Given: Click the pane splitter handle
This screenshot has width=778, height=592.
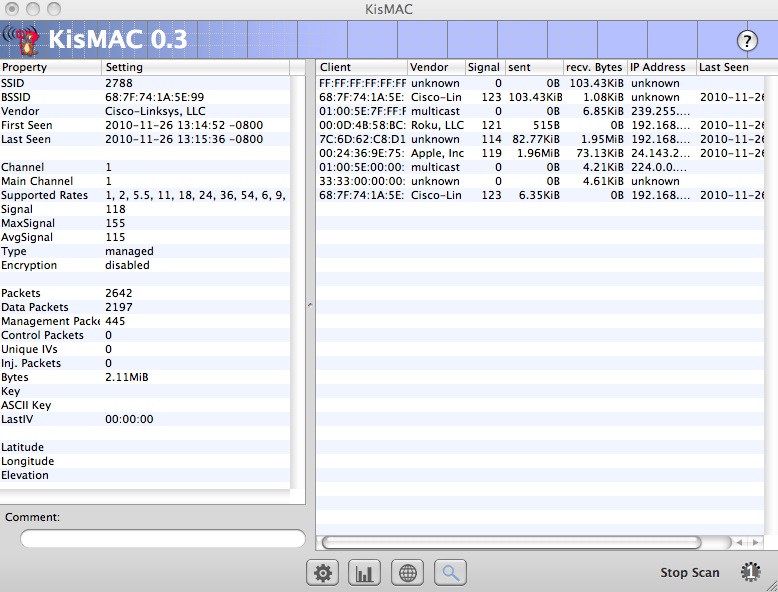Looking at the screenshot, I should (x=310, y=305).
